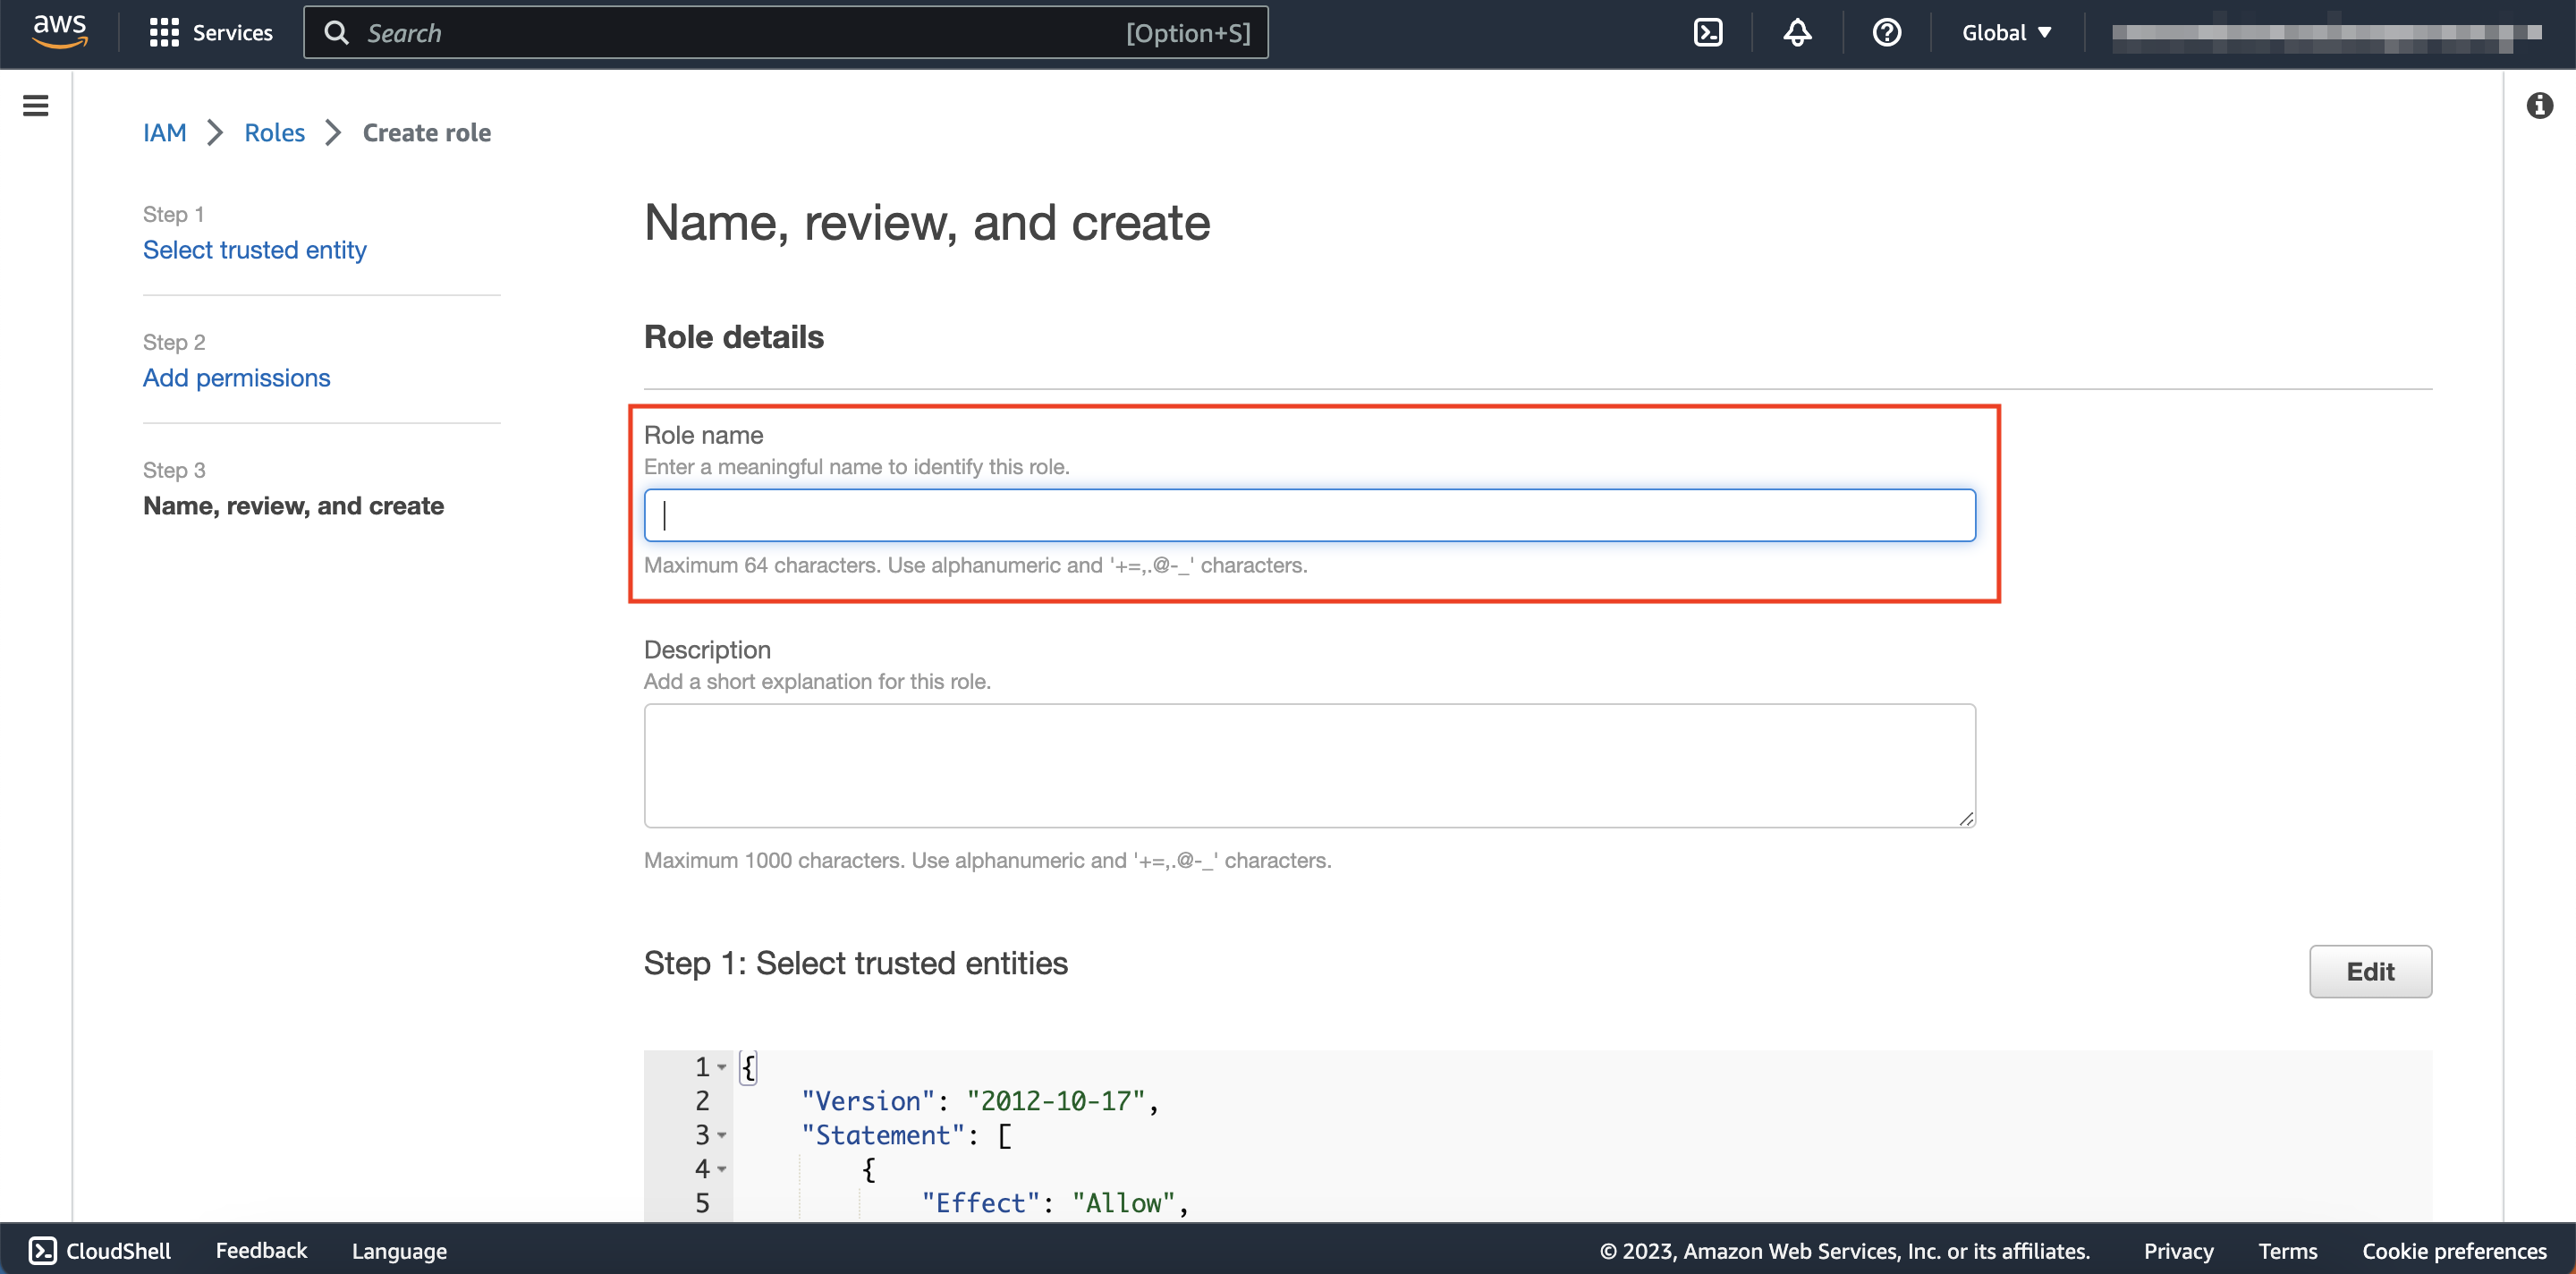
Task: Collapse the Statement array fold arrow
Action: (x=722, y=1135)
